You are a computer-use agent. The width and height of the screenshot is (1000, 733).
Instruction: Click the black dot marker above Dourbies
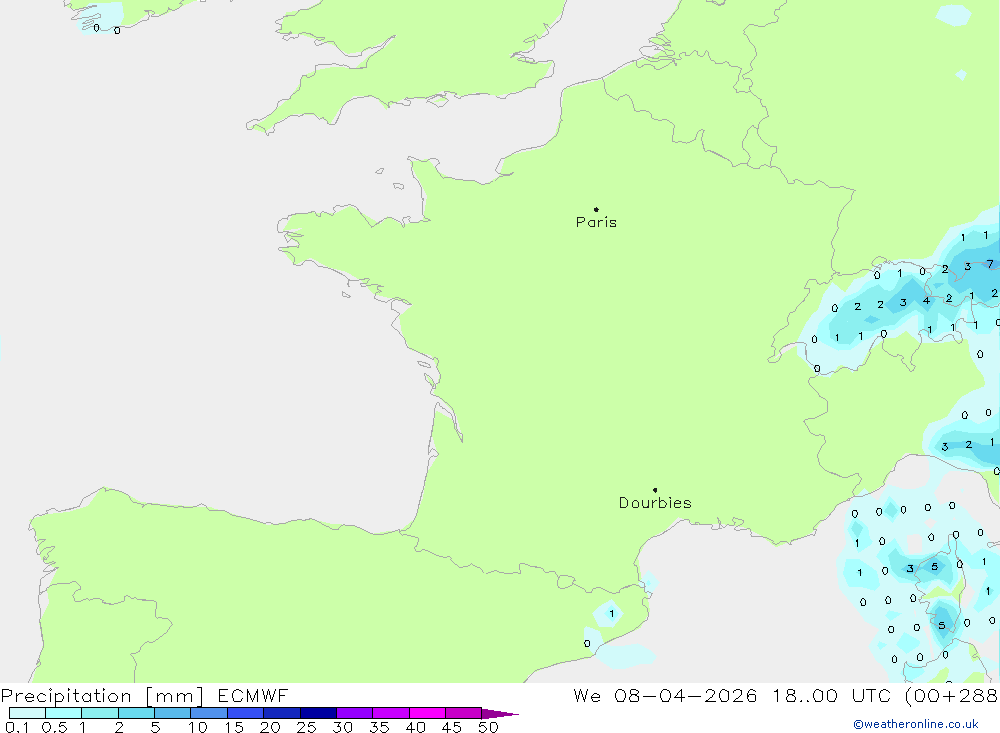point(655,490)
